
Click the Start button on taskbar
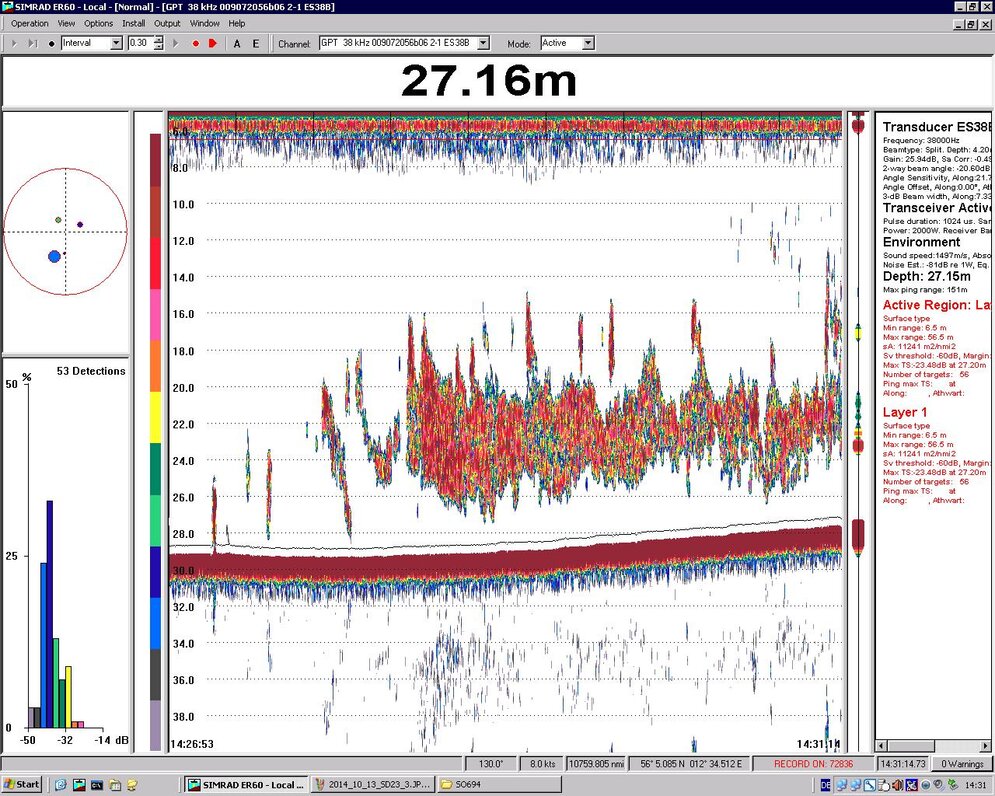pos(23,785)
